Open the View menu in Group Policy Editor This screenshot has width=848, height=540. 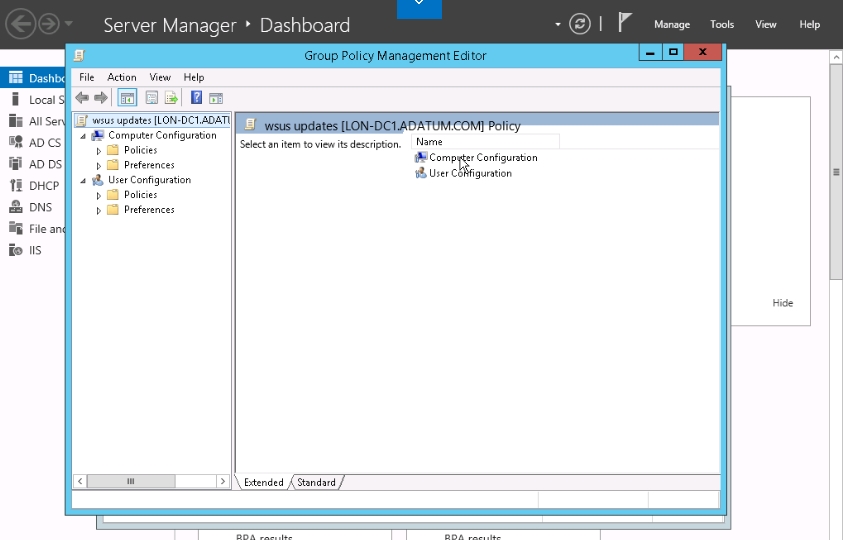pyautogui.click(x=160, y=77)
